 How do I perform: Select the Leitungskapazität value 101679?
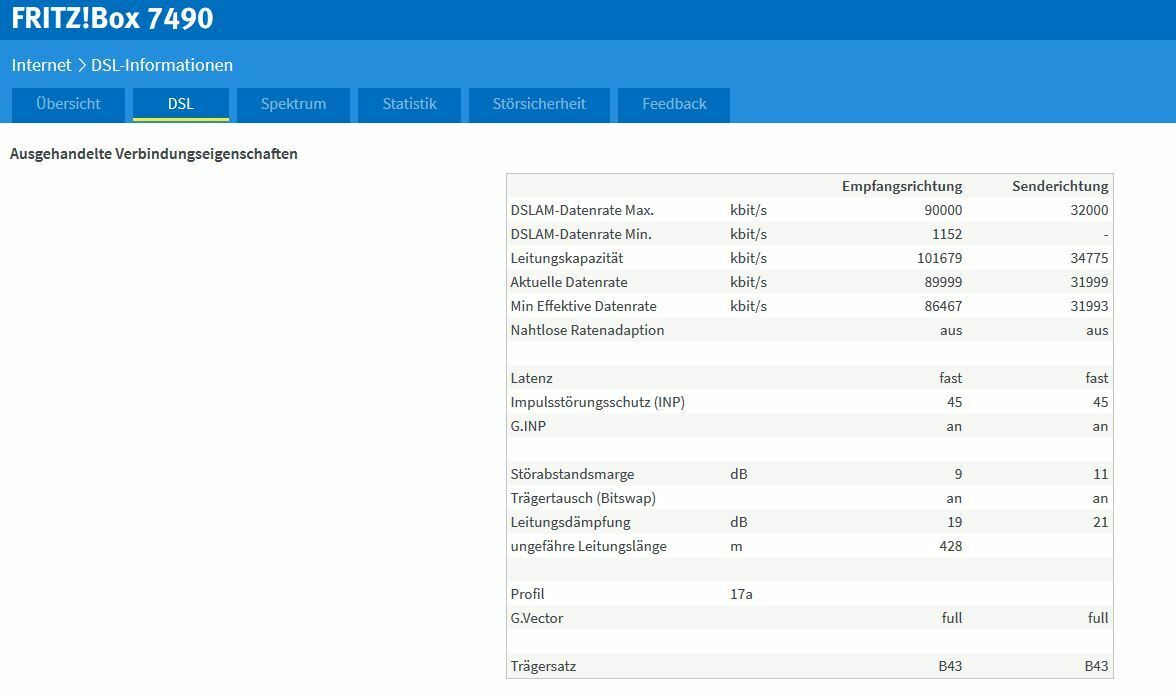(x=940, y=258)
